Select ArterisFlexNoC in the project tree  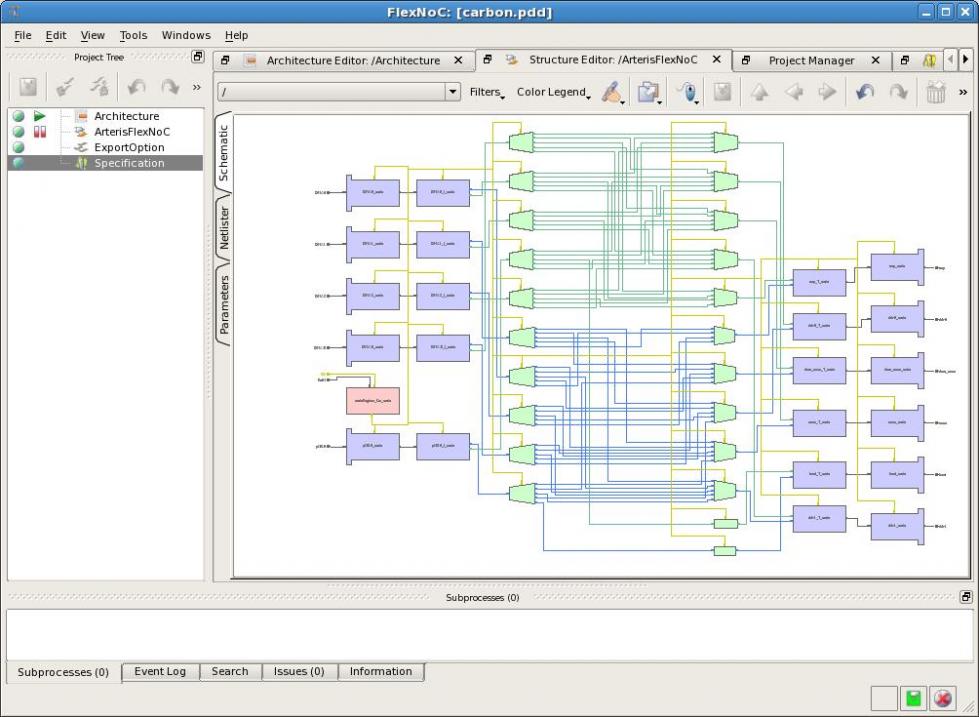[132, 132]
